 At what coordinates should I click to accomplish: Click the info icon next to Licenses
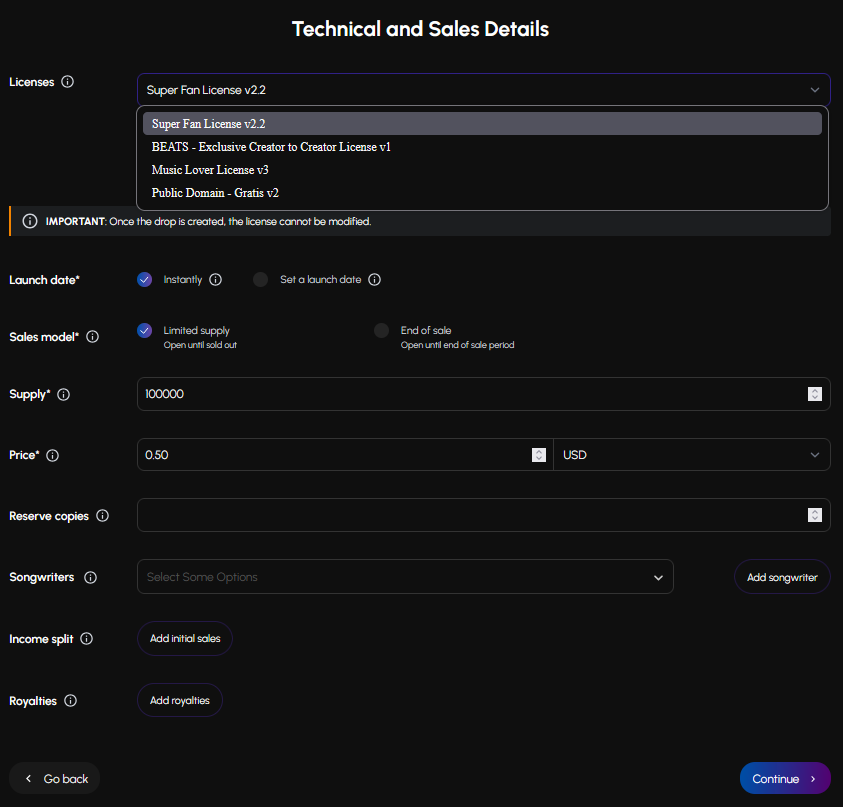point(68,82)
